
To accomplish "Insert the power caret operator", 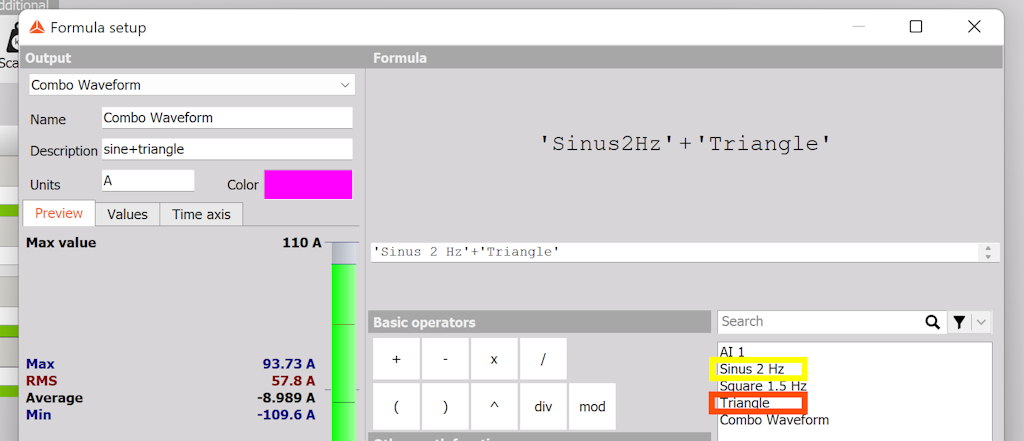I will (x=494, y=406).
